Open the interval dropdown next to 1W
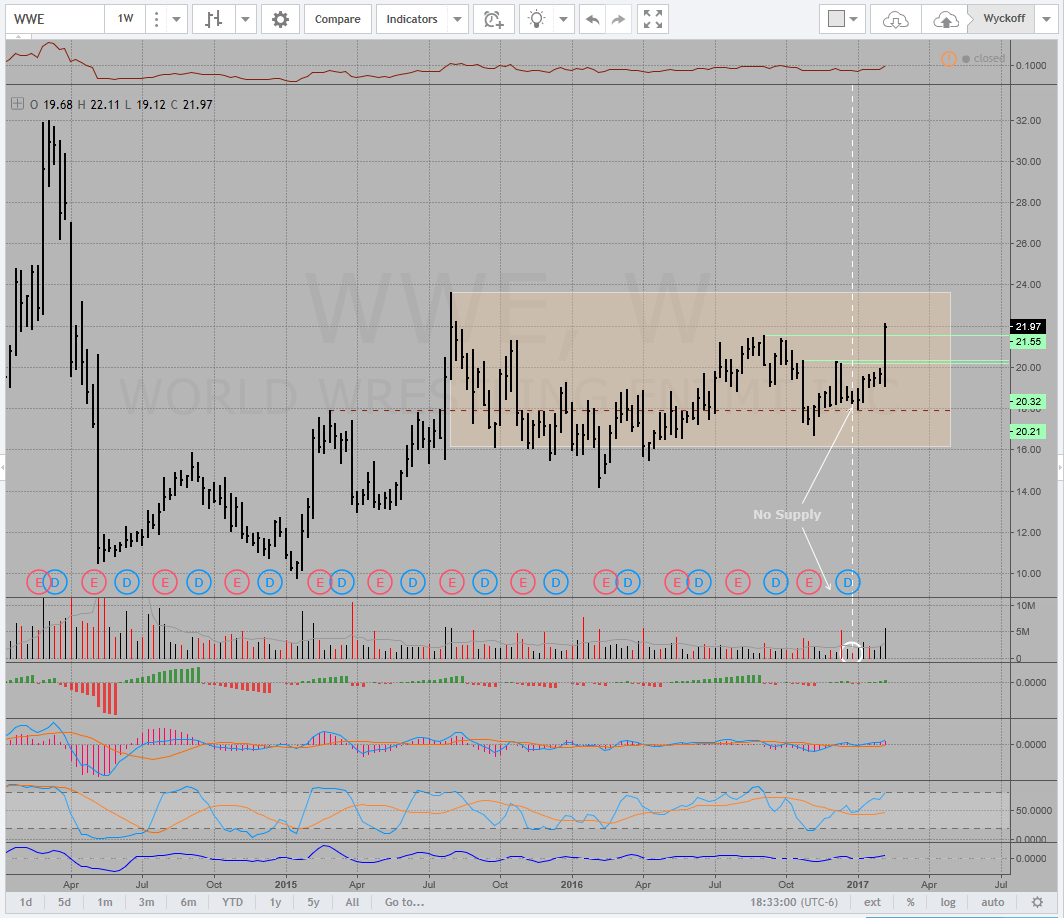This screenshot has height=918, width=1064. pyautogui.click(x=177, y=19)
